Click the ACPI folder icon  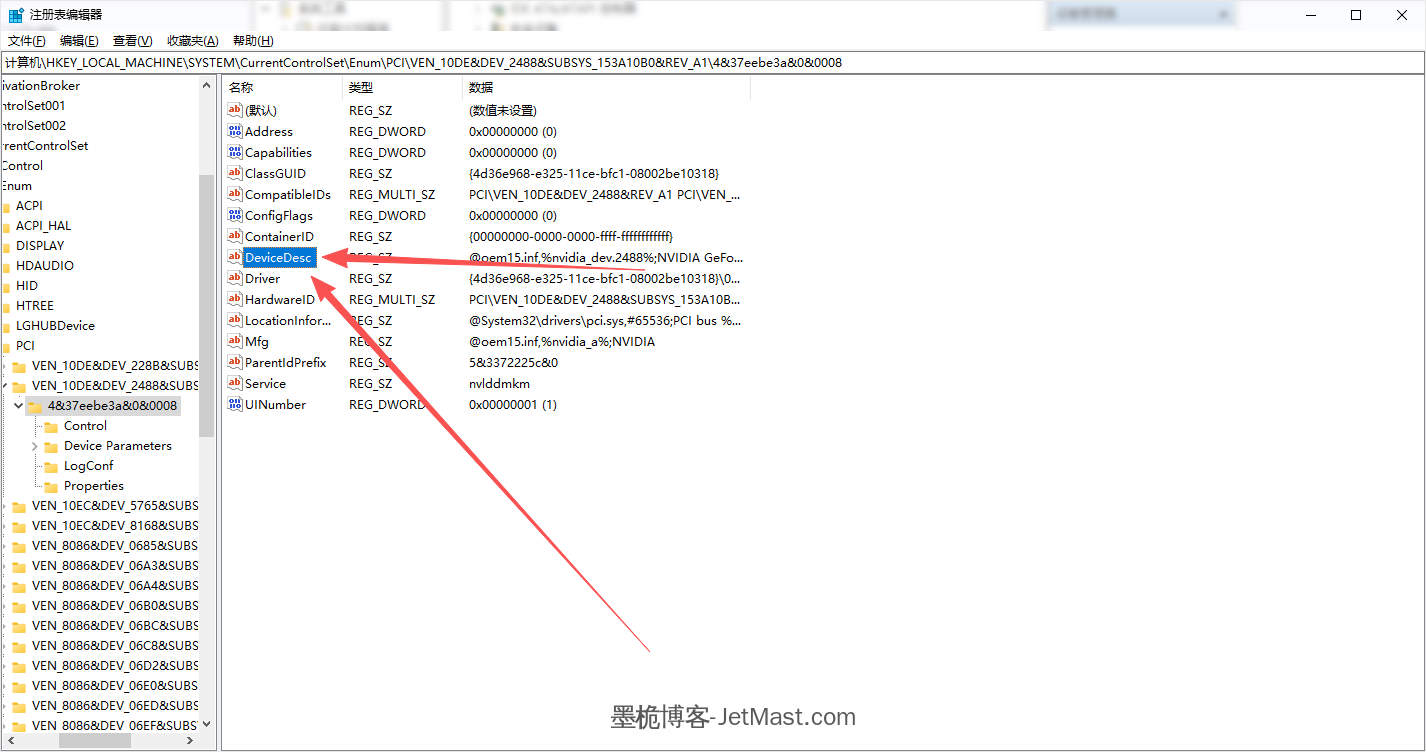coord(4,206)
